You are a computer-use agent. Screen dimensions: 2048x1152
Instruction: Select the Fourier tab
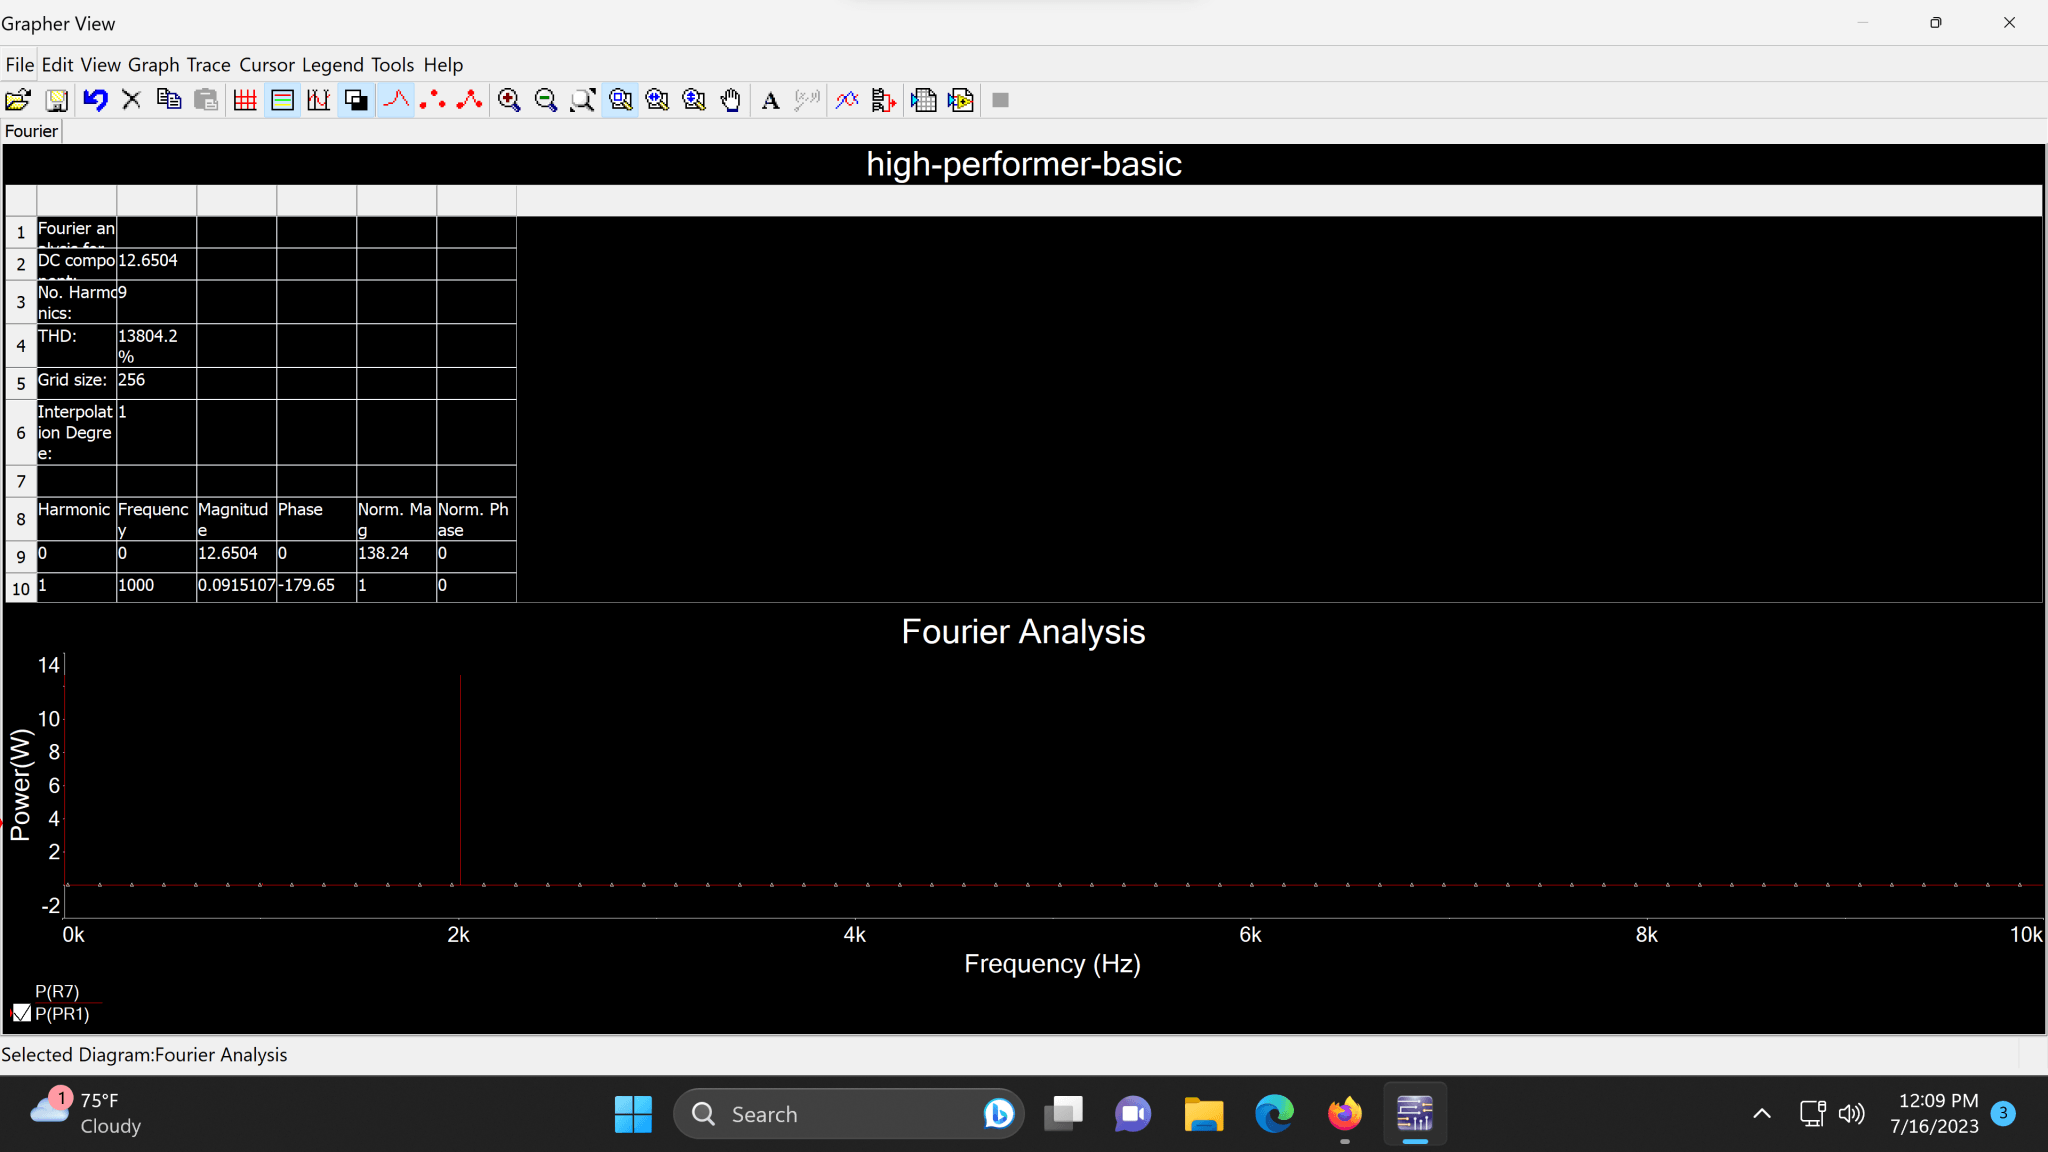pyautogui.click(x=31, y=131)
